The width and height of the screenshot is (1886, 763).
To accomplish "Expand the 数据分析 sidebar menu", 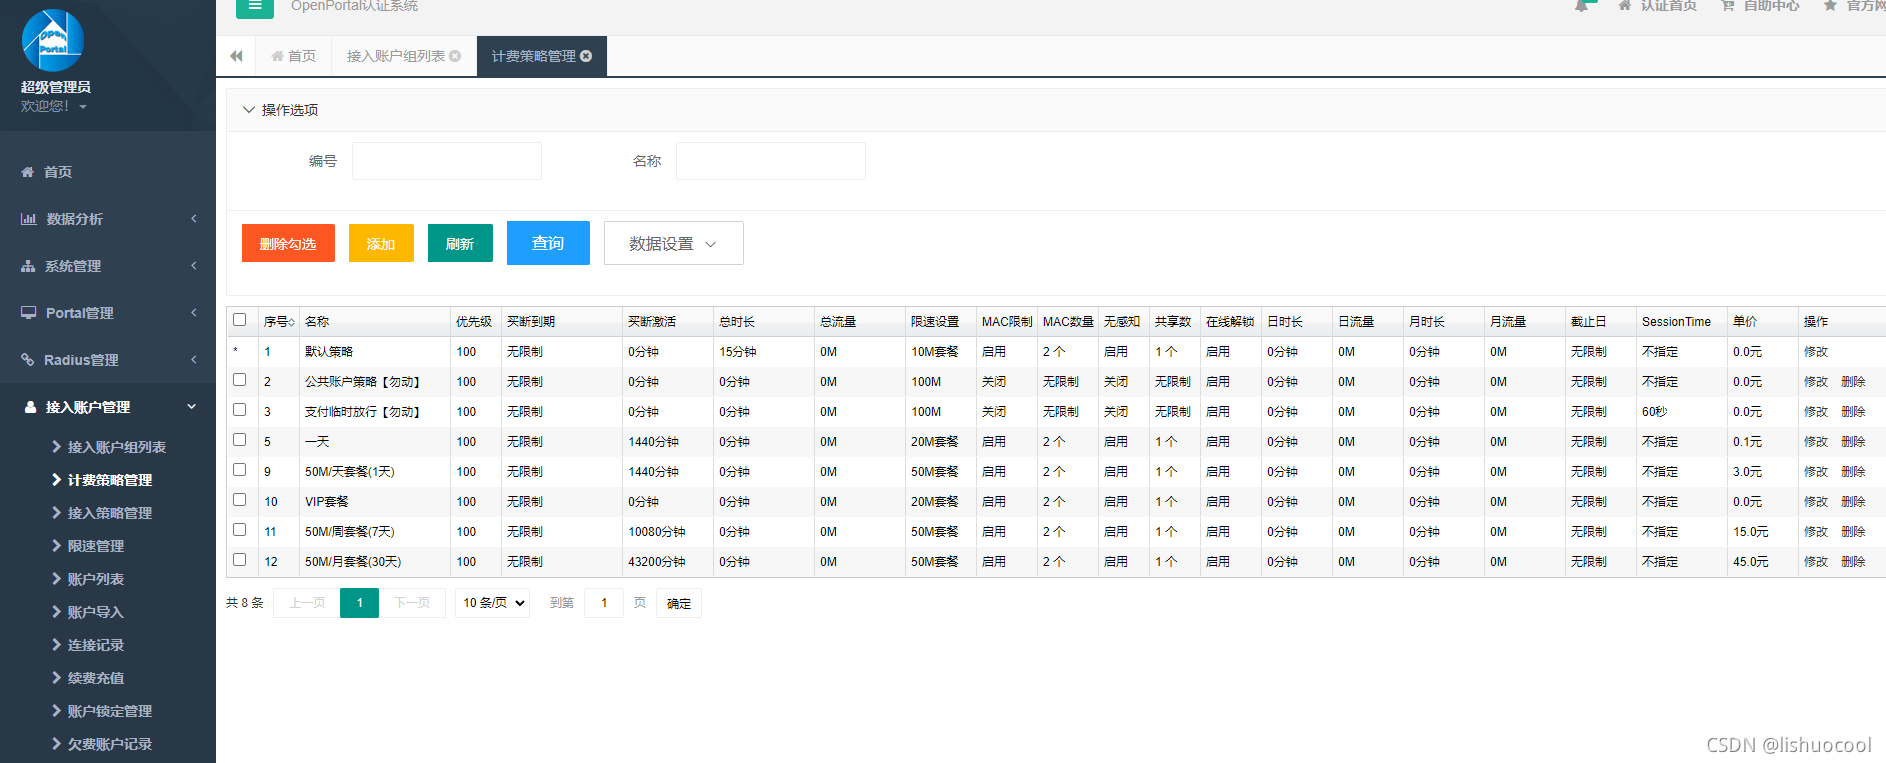I will coord(193,219).
